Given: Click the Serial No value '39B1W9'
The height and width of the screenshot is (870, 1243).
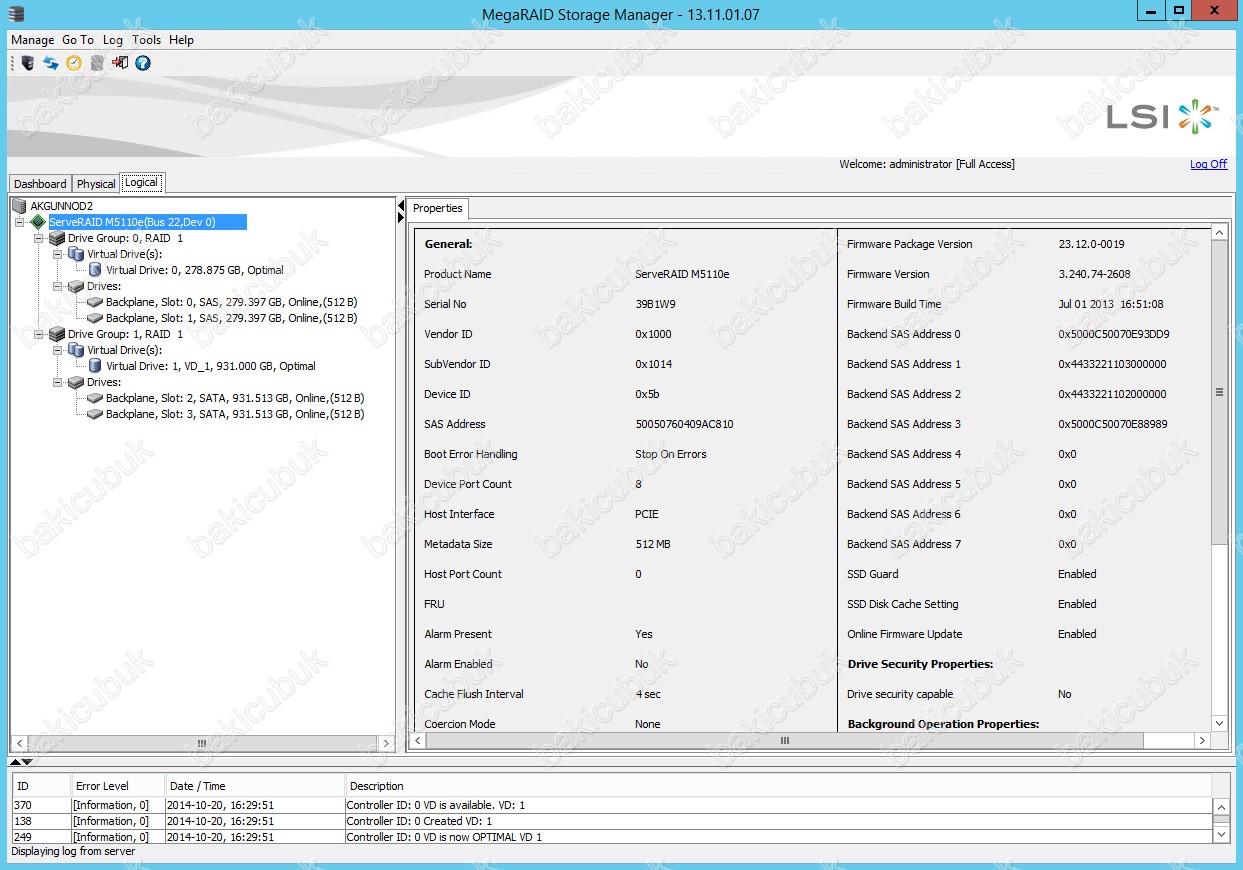Looking at the screenshot, I should point(655,304).
